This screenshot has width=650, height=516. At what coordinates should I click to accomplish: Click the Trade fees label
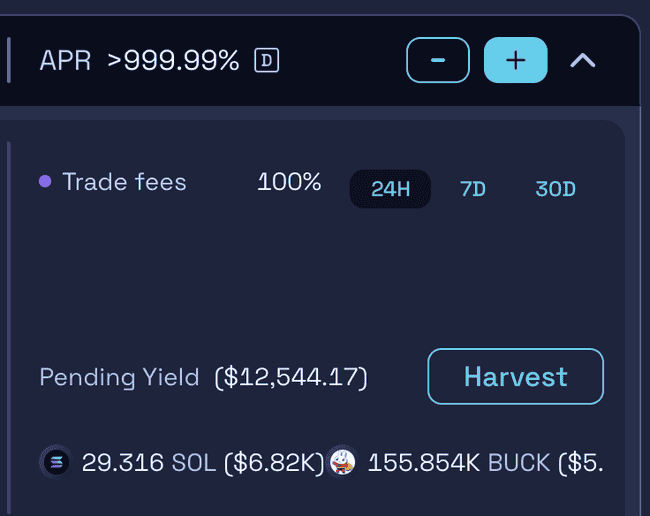tap(124, 182)
